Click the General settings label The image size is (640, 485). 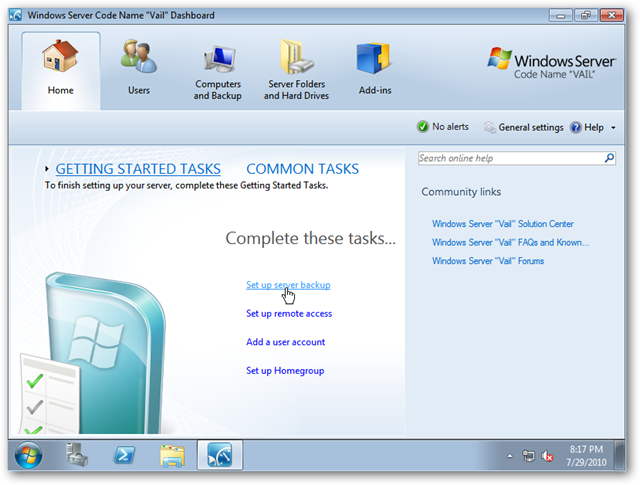[x=531, y=127]
